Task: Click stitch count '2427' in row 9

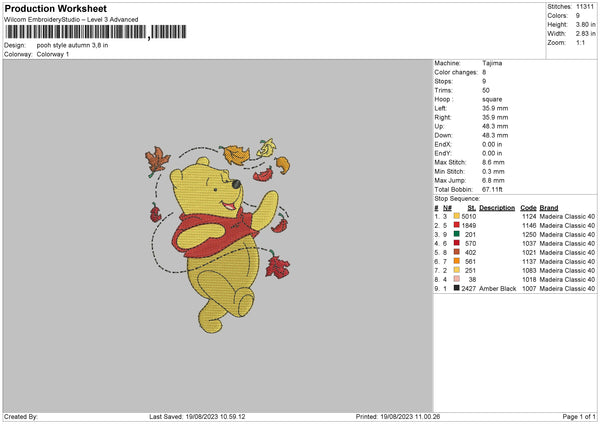Action: [x=469, y=289]
